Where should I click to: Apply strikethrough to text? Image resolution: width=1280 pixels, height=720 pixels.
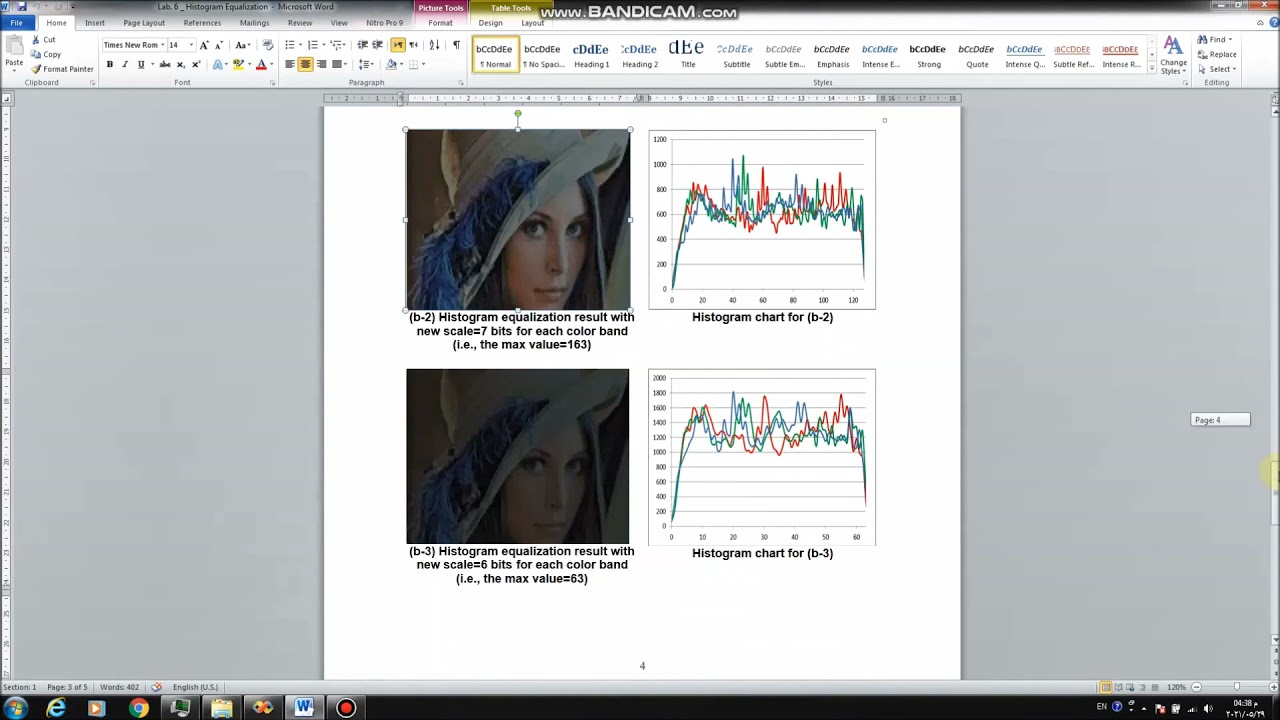165,64
